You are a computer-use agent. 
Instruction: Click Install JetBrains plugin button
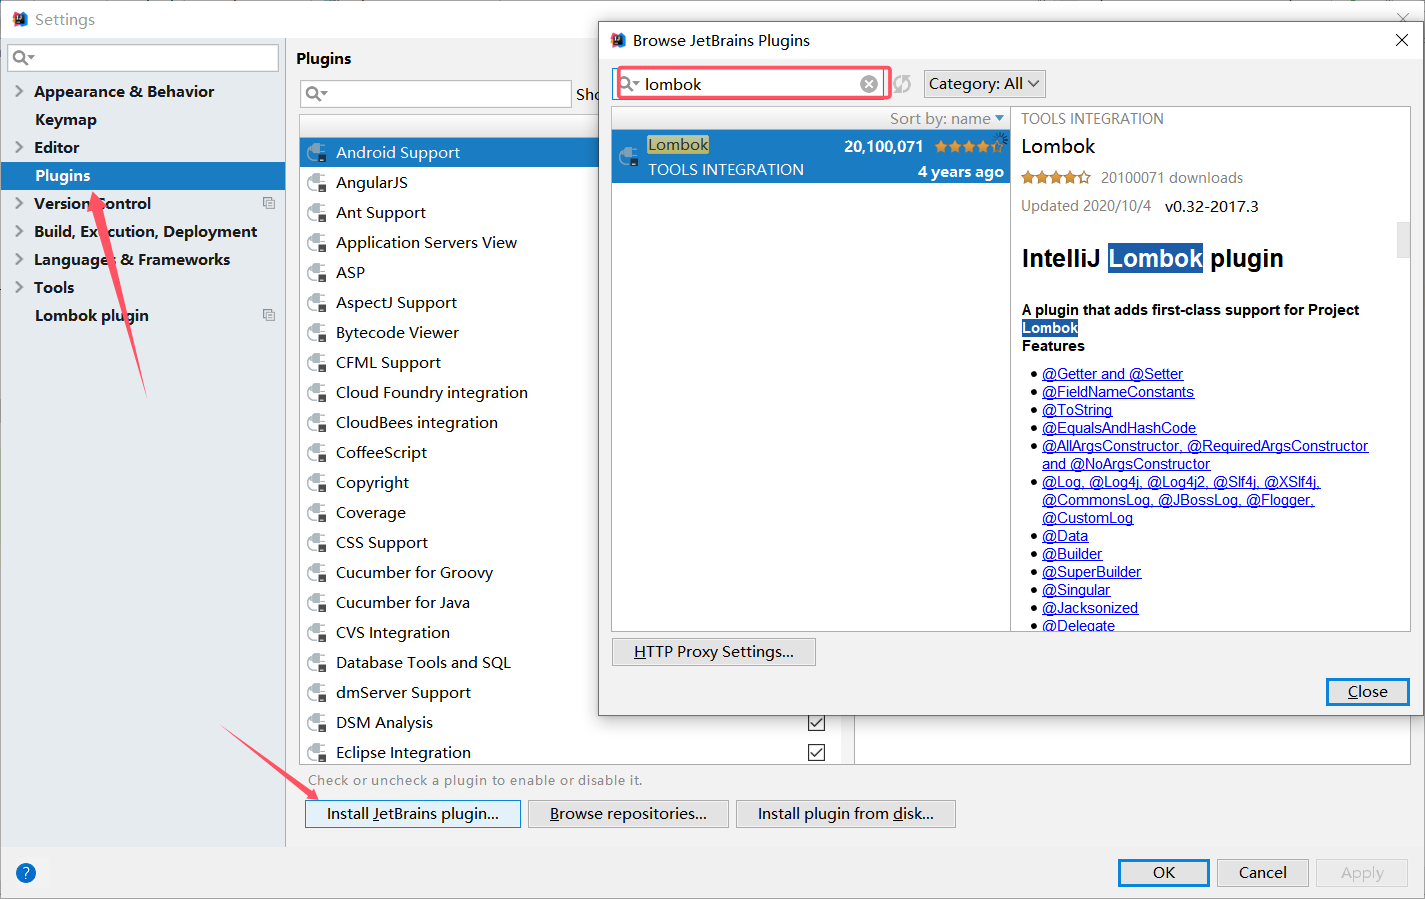click(413, 814)
